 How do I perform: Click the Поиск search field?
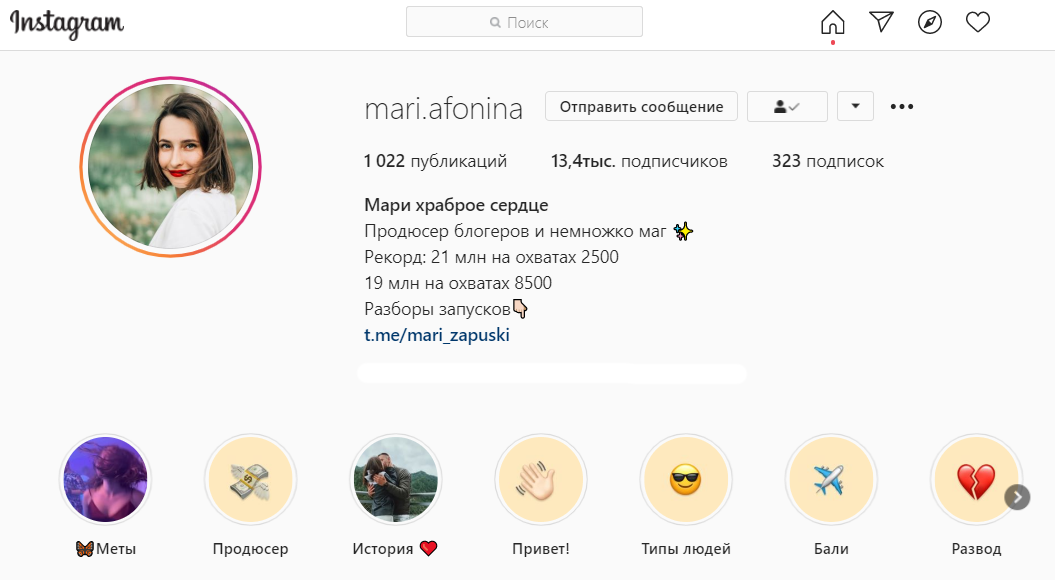coord(524,22)
